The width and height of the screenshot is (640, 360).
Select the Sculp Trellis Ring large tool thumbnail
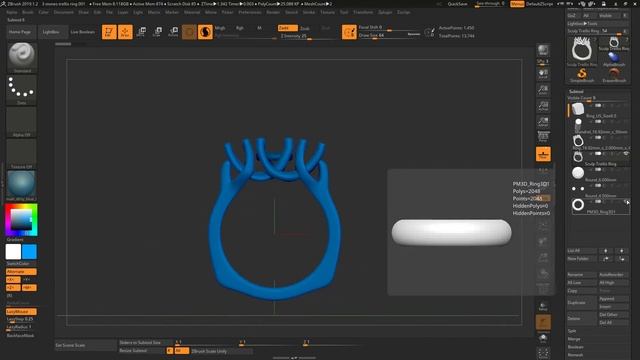(x=582, y=51)
